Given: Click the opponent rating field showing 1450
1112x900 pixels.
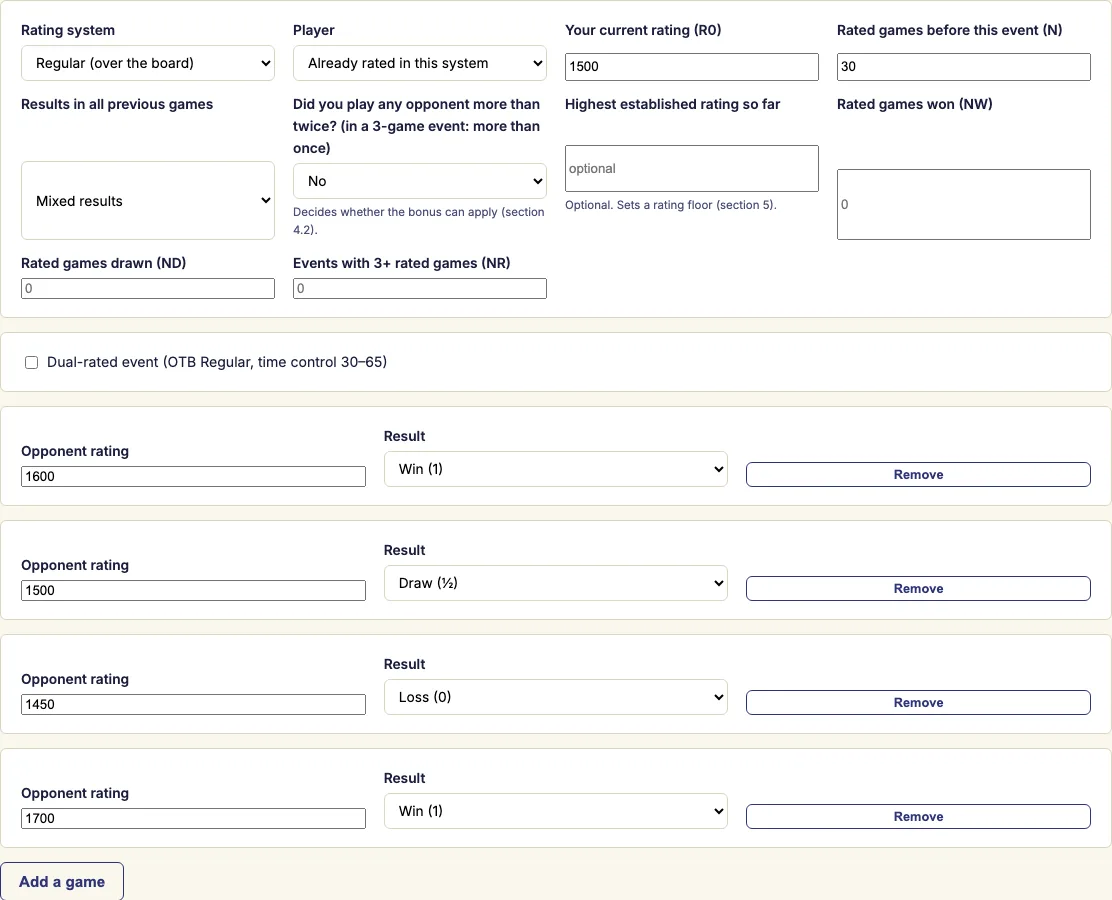Looking at the screenshot, I should pos(193,704).
